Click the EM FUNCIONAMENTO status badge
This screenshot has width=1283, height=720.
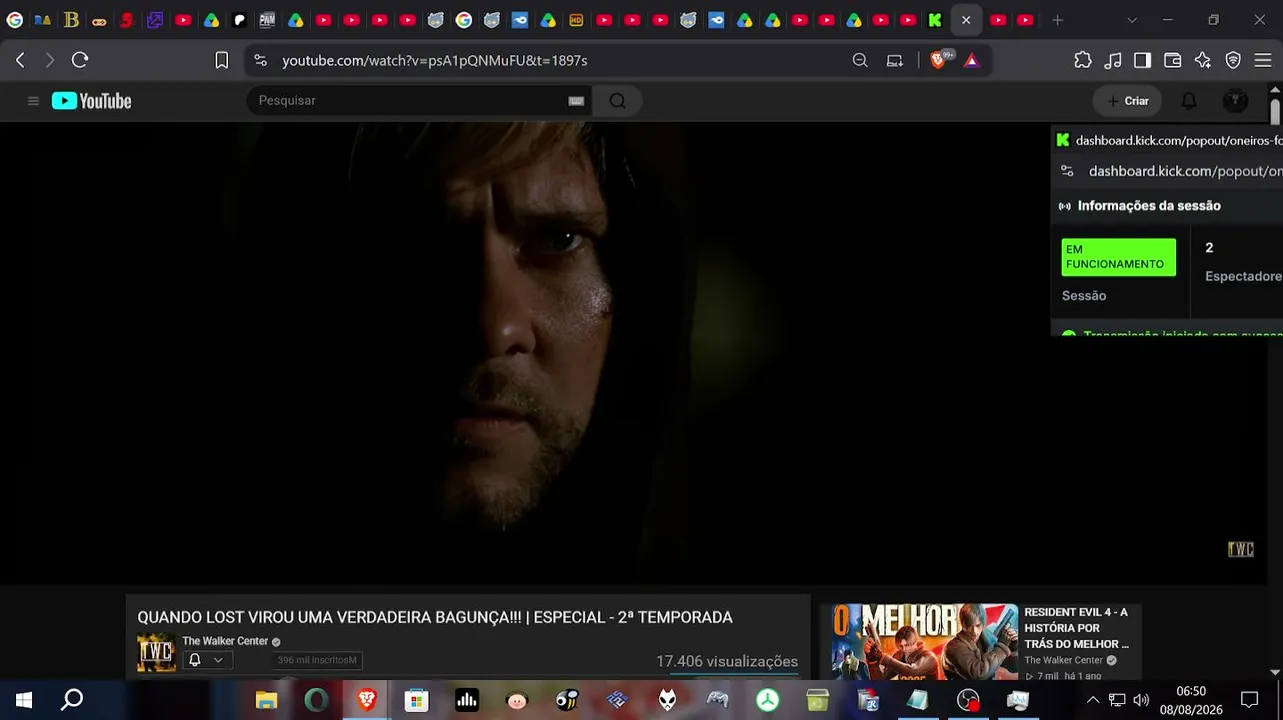[x=1118, y=257]
